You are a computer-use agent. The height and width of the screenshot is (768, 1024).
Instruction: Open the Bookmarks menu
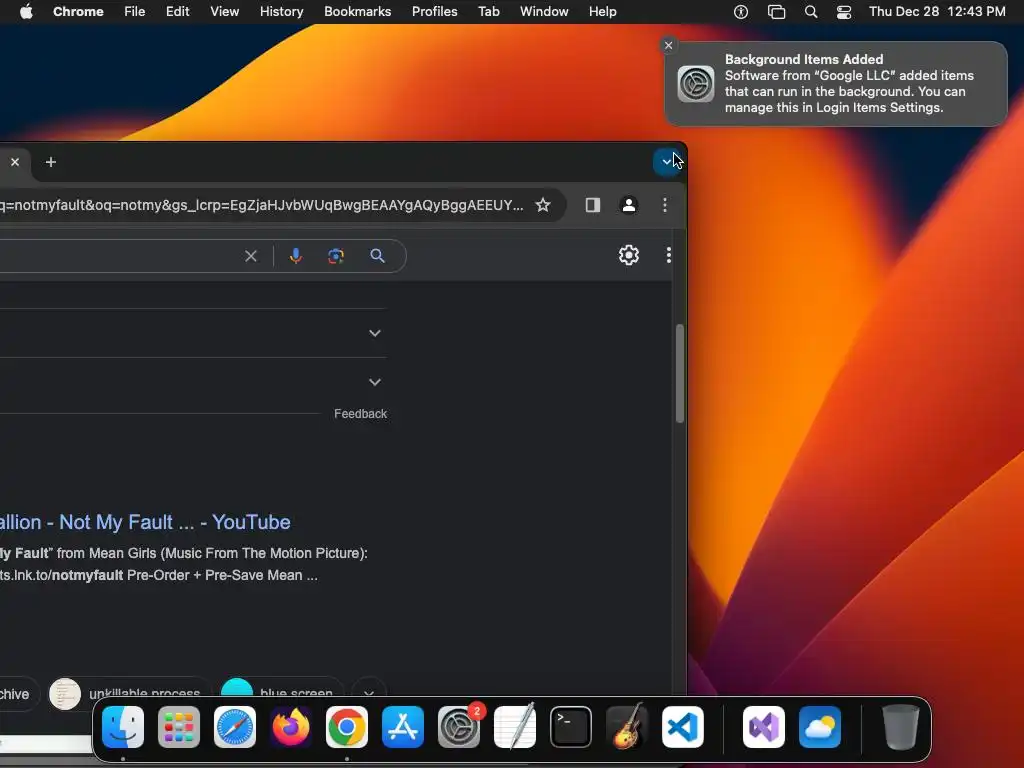click(357, 12)
